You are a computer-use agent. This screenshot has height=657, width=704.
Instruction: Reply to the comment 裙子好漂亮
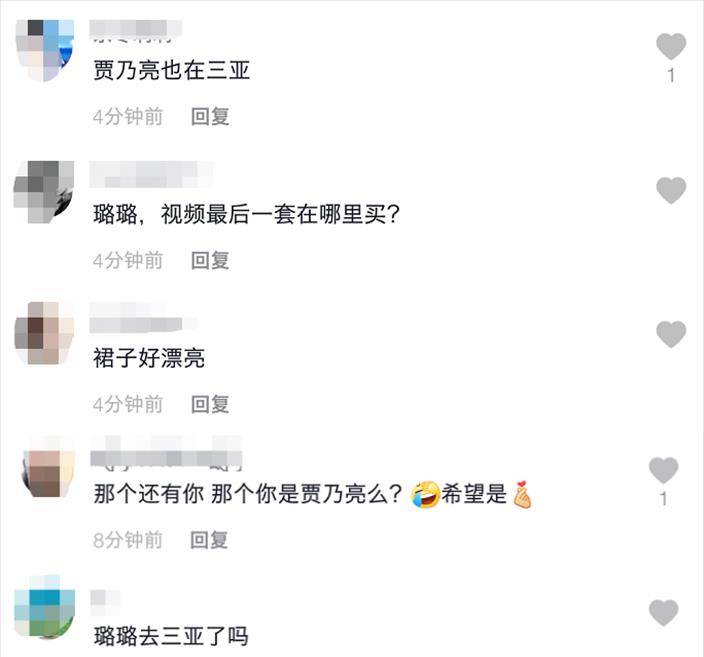click(x=210, y=405)
